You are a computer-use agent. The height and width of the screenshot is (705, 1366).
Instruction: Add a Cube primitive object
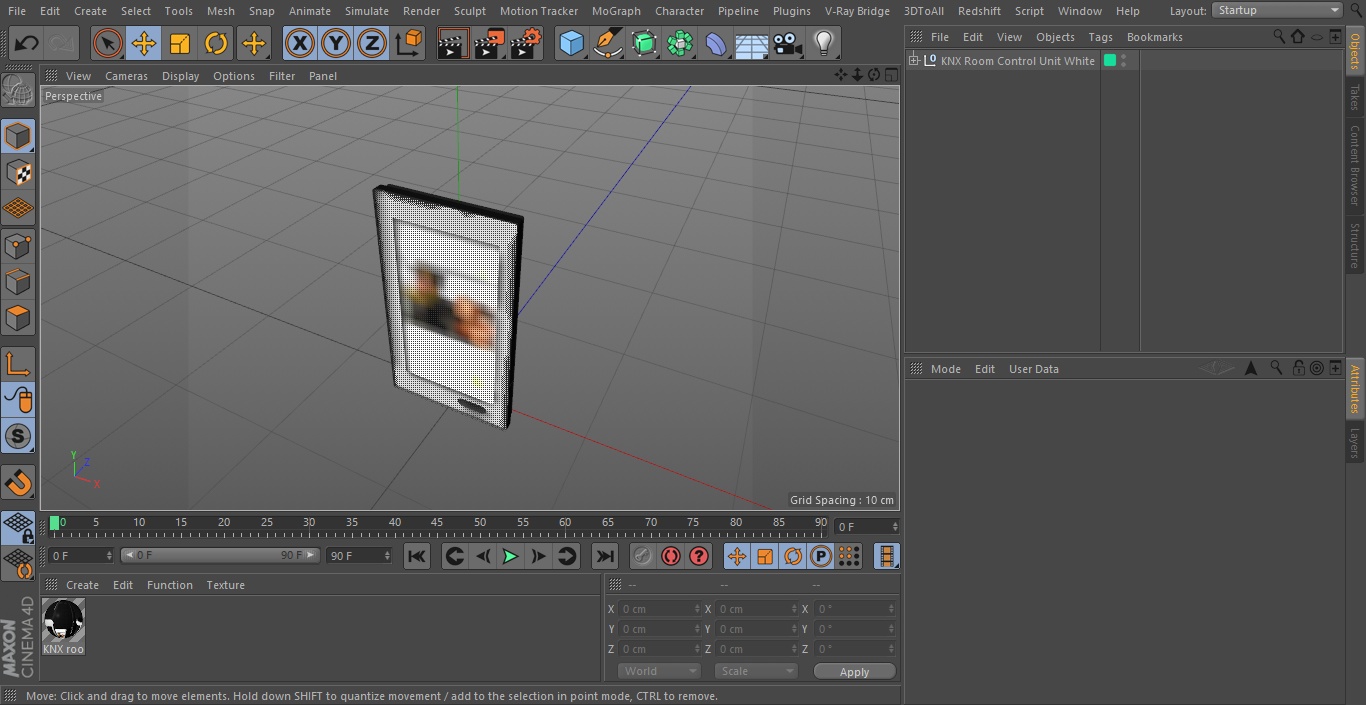571,43
